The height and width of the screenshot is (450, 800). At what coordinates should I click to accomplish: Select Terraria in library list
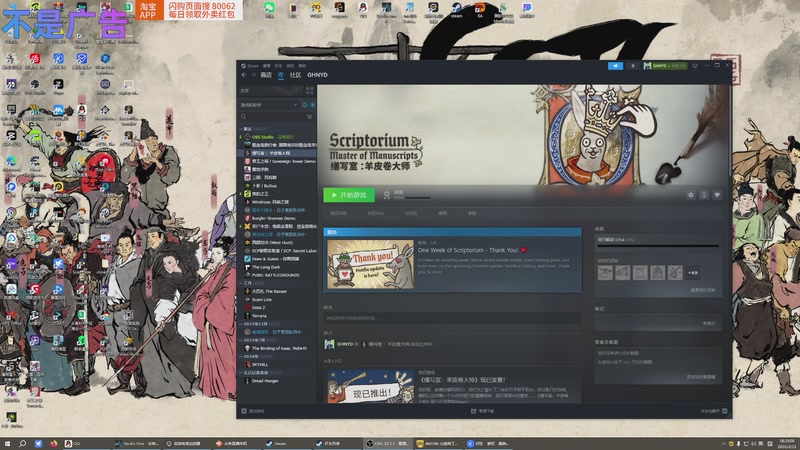coord(278,316)
